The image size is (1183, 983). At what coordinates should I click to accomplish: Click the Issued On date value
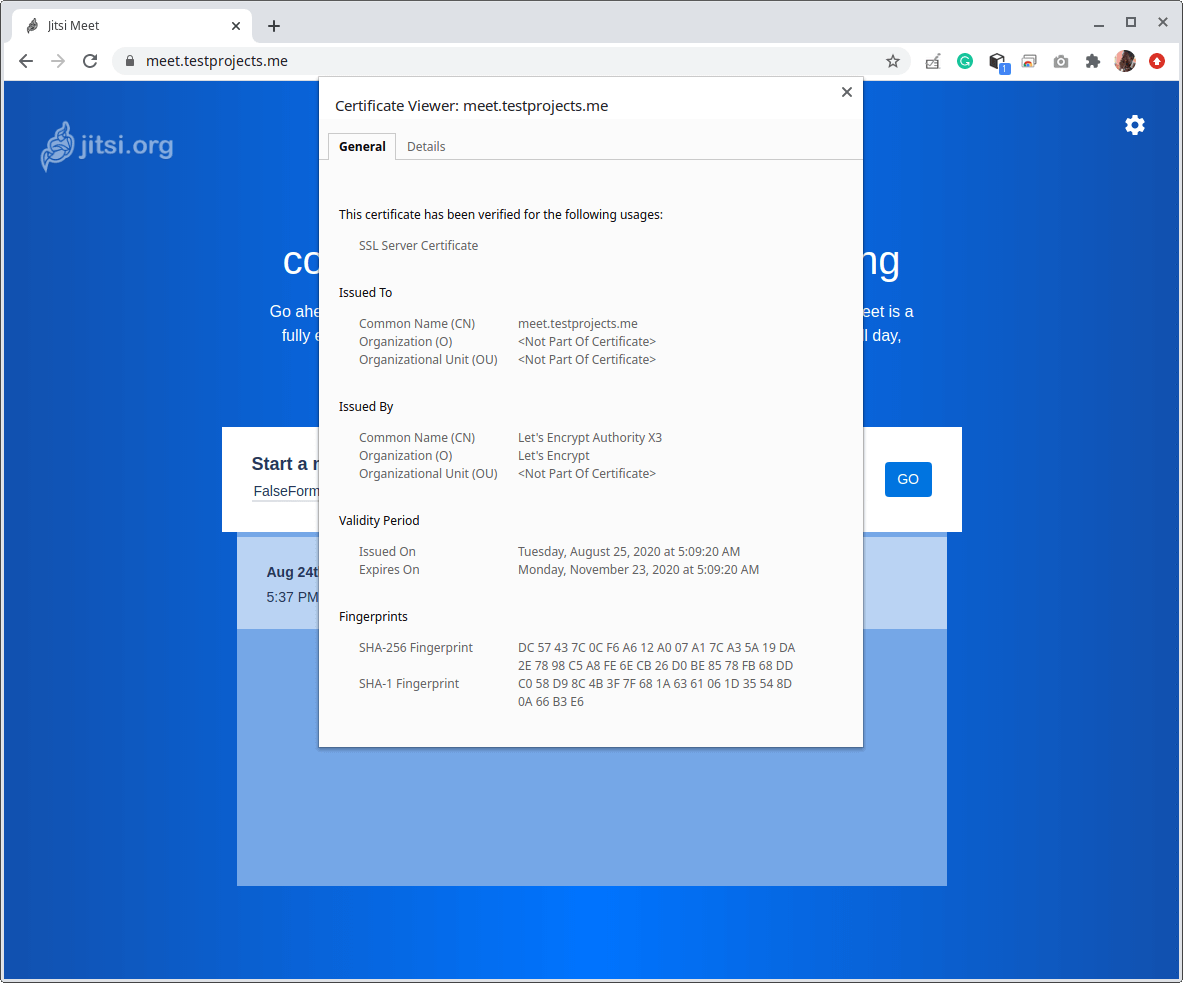tap(628, 551)
